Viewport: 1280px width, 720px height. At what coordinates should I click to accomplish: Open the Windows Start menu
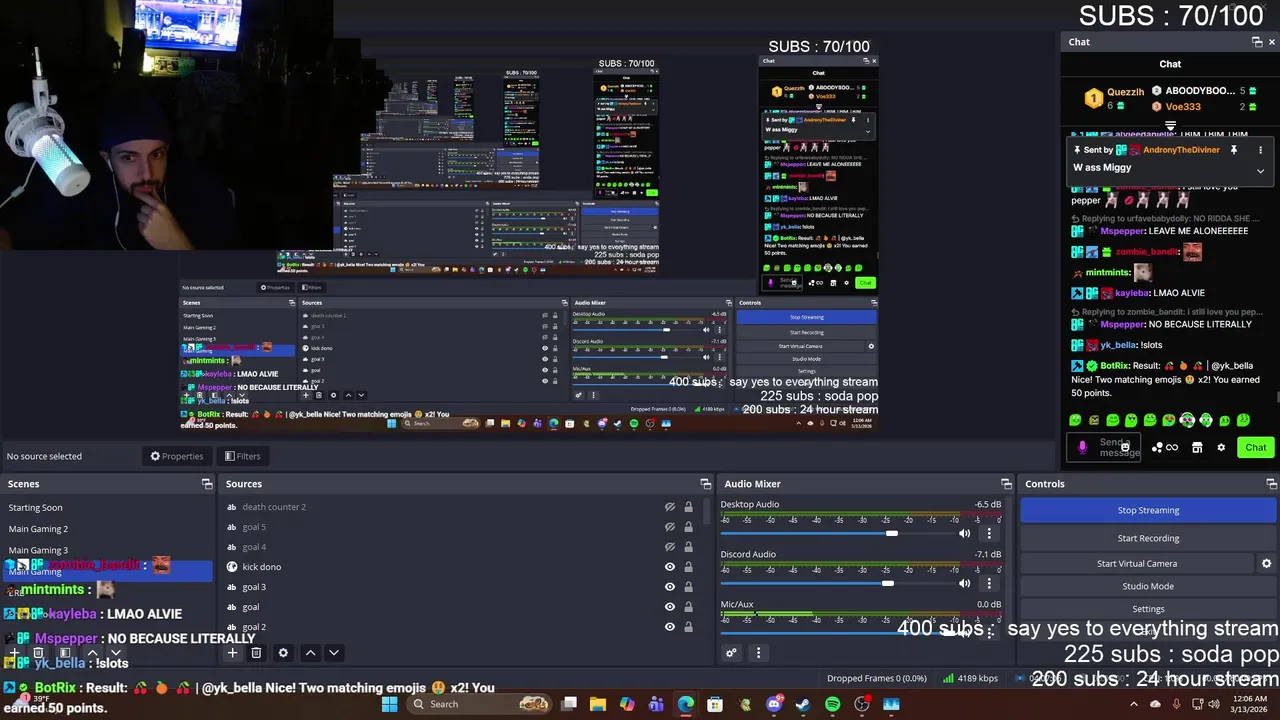click(390, 705)
